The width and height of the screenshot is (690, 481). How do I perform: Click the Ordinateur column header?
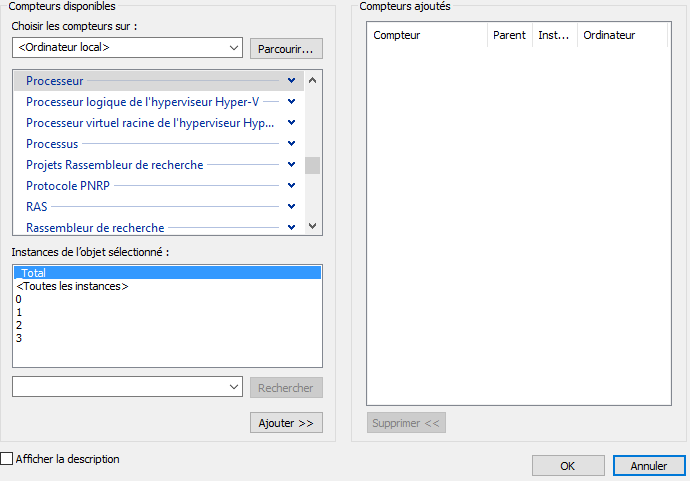coord(620,35)
